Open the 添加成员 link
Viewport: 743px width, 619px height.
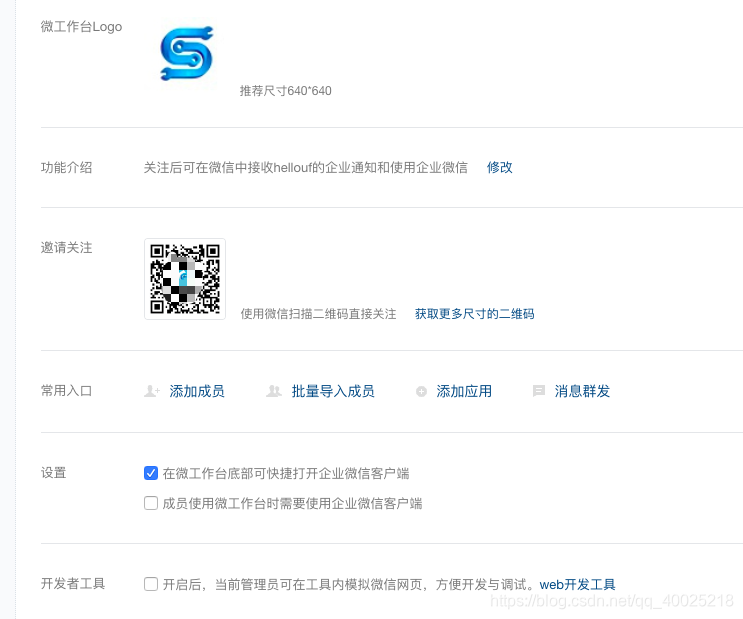click(x=197, y=391)
